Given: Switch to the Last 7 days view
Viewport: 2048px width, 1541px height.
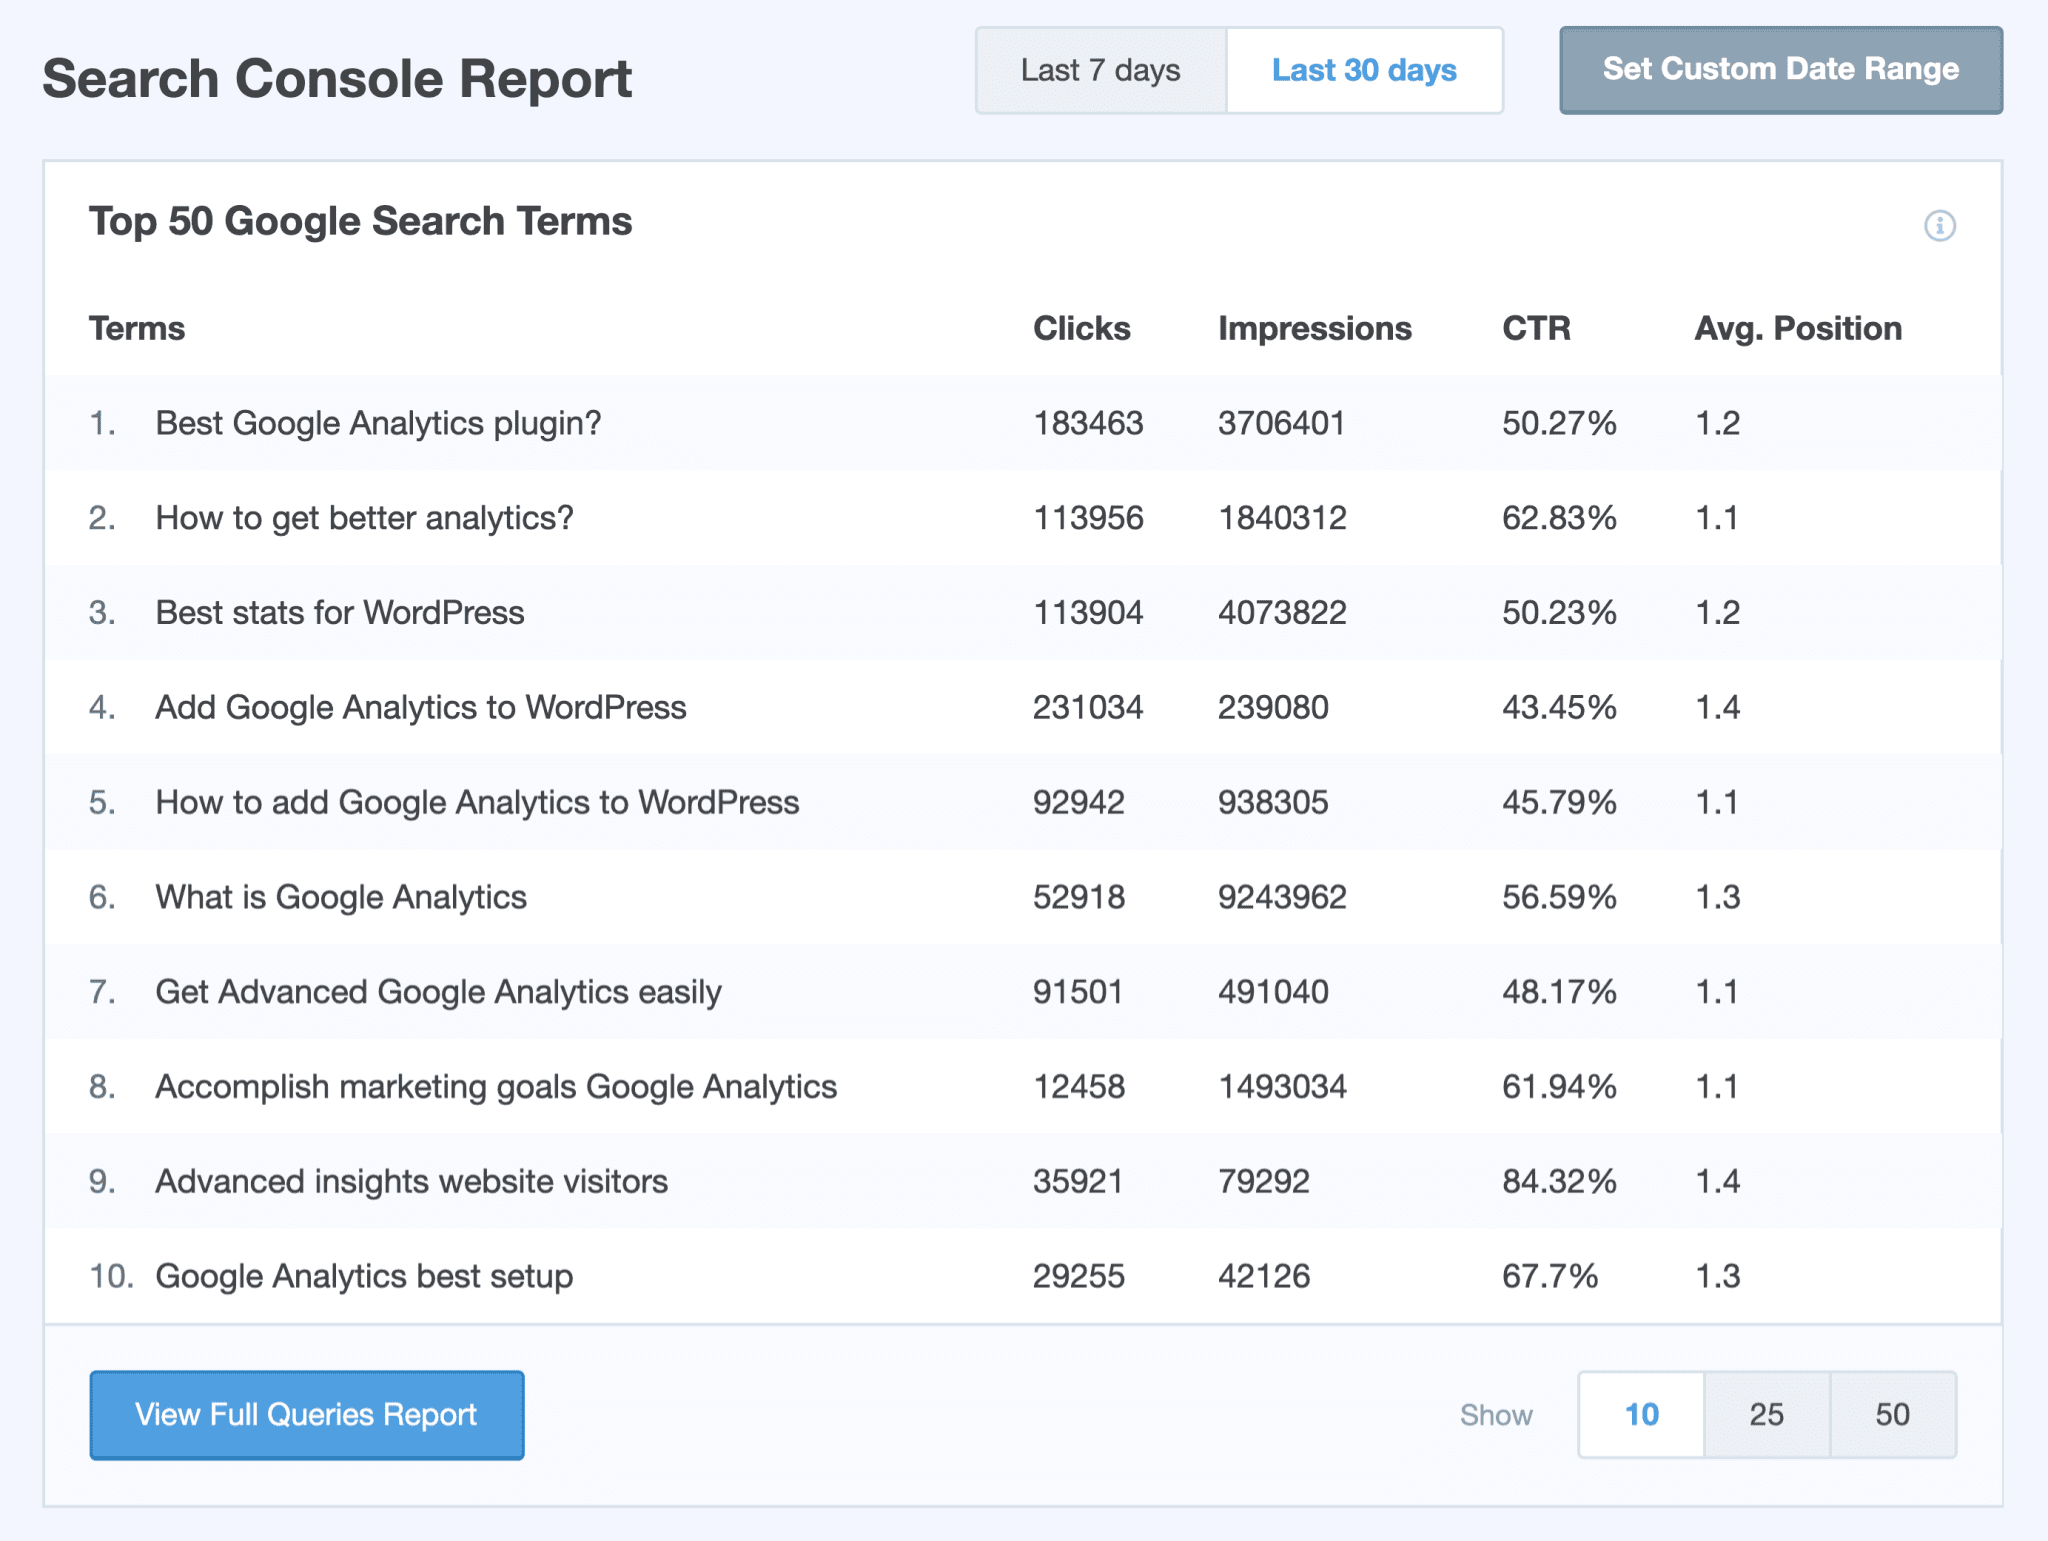Looking at the screenshot, I should 1099,70.
